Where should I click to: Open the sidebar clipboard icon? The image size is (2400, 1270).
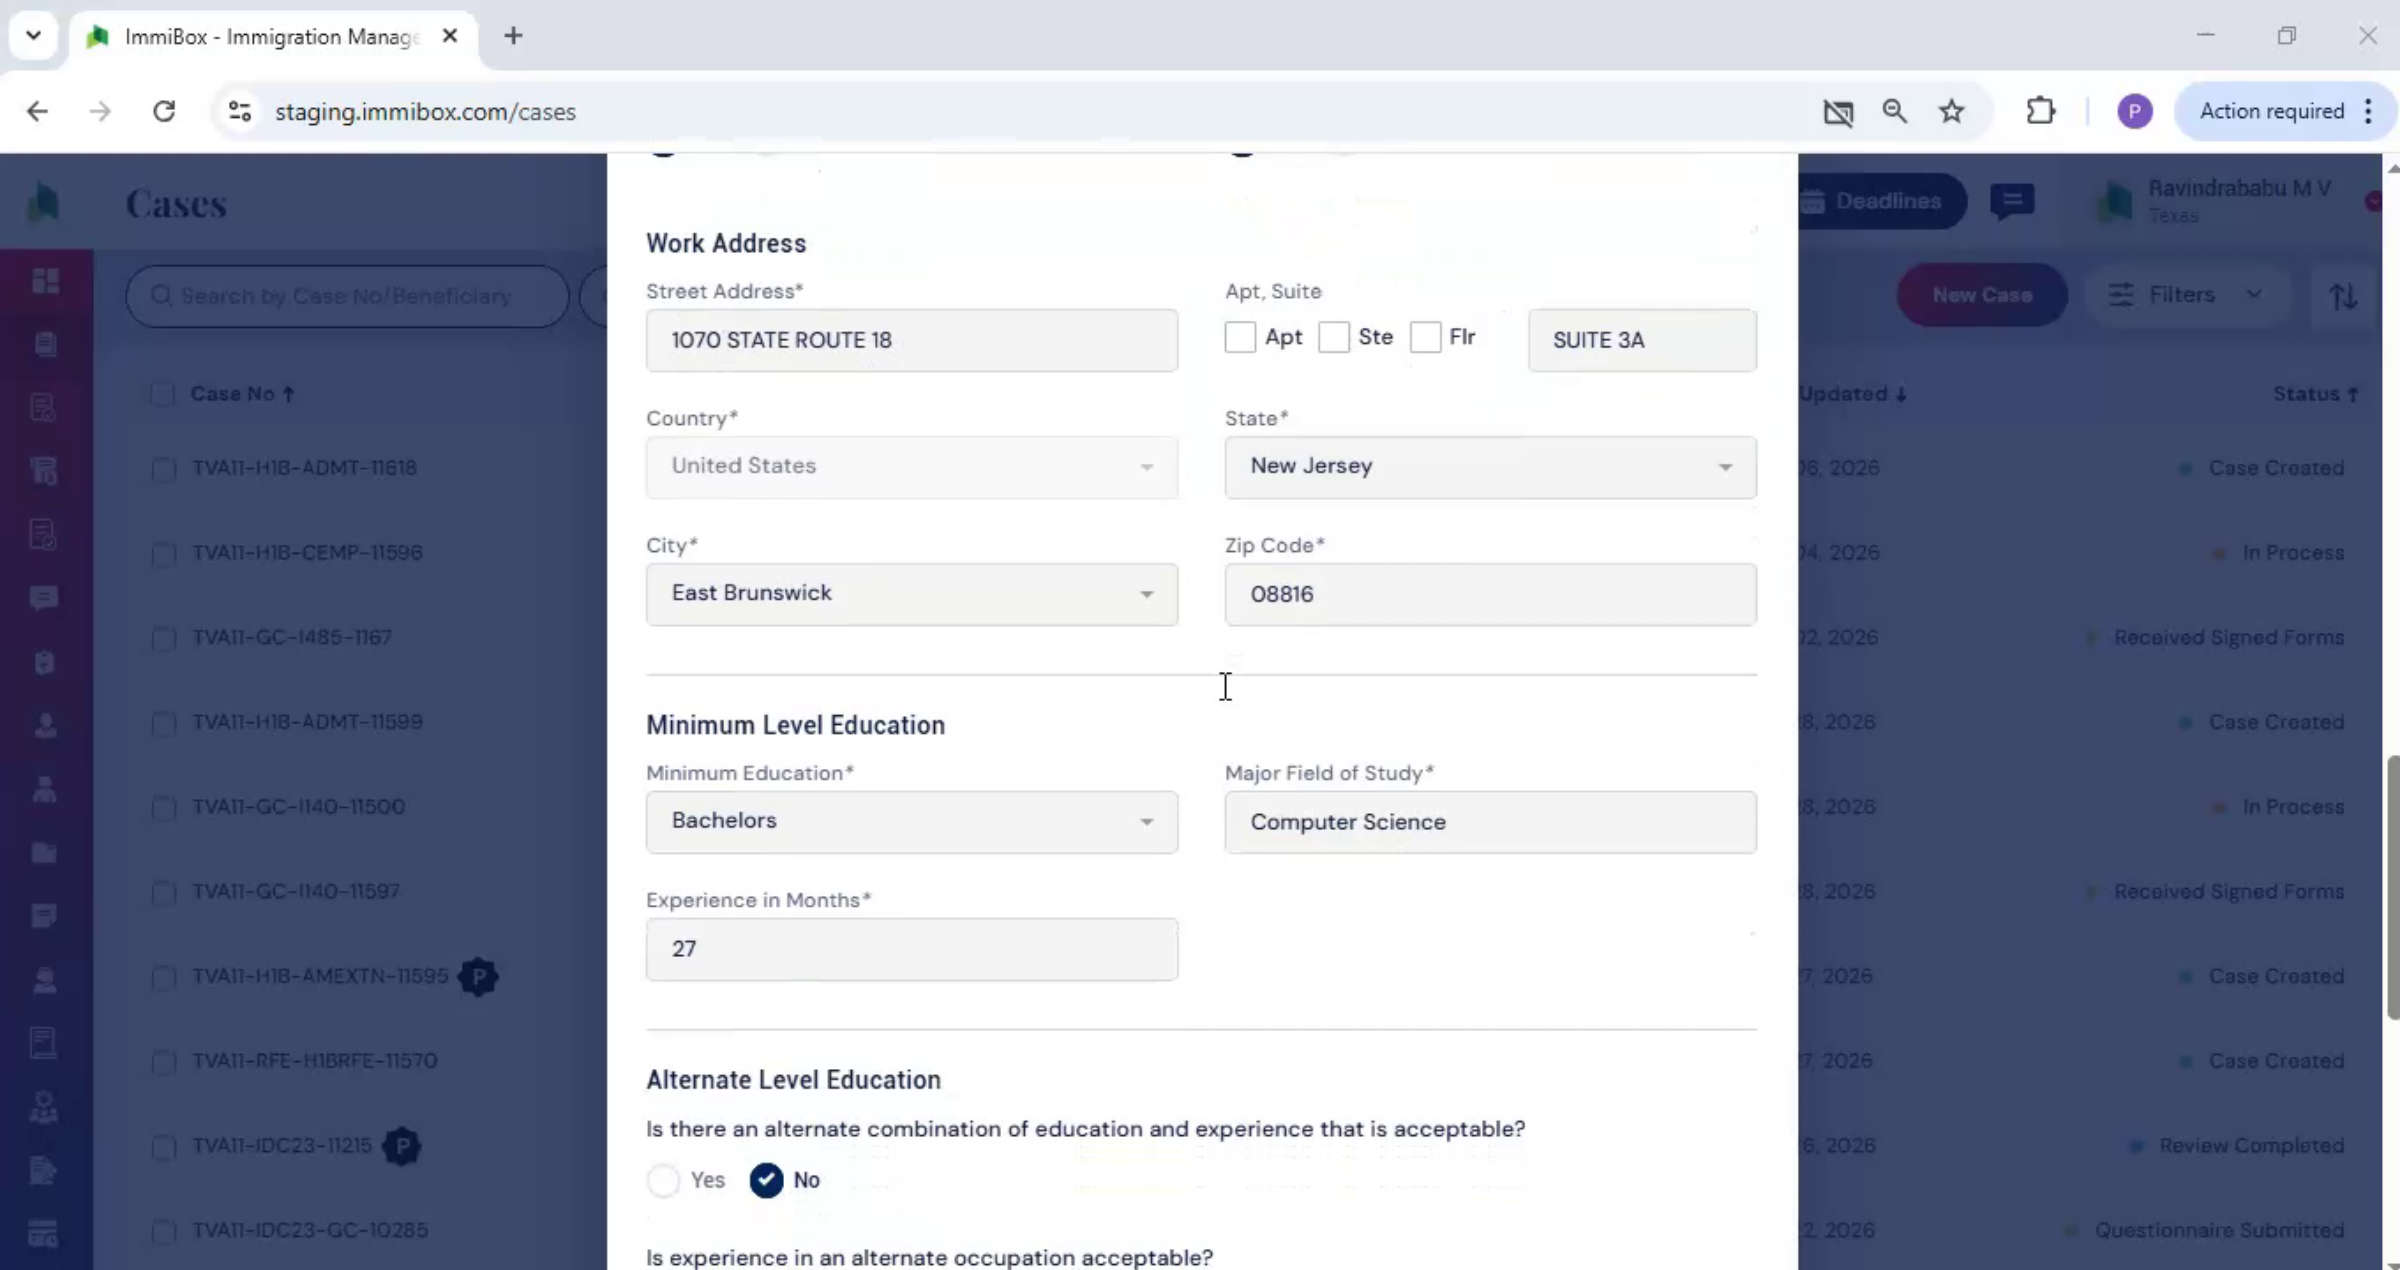(x=44, y=662)
